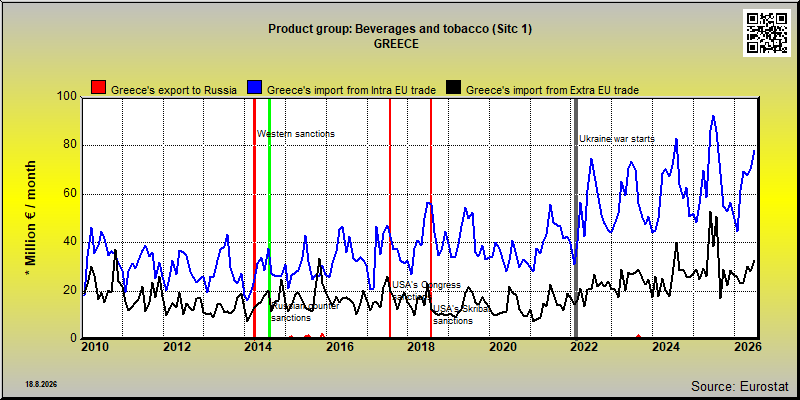Screen dimensions: 800x400
Task: Click the "Million € / month" axis title
Action: tap(30, 218)
